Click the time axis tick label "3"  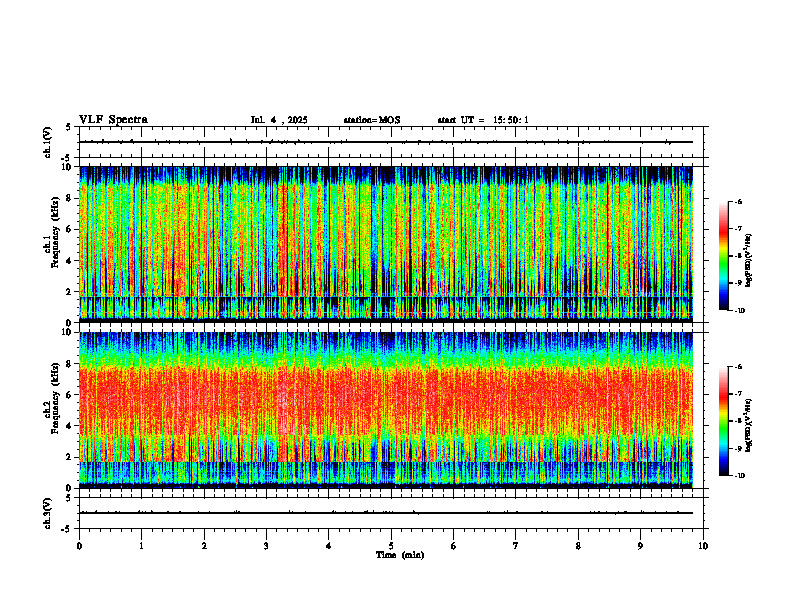click(266, 546)
